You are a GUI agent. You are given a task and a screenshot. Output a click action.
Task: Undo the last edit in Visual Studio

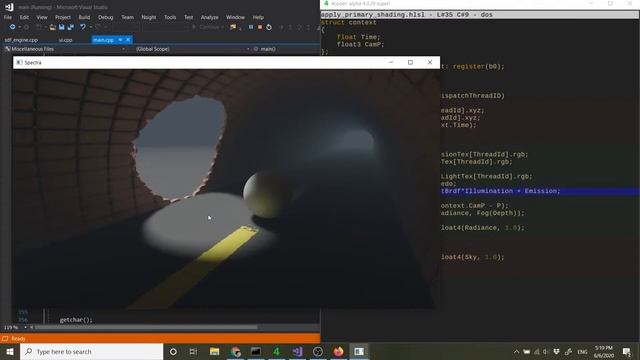[83, 27]
